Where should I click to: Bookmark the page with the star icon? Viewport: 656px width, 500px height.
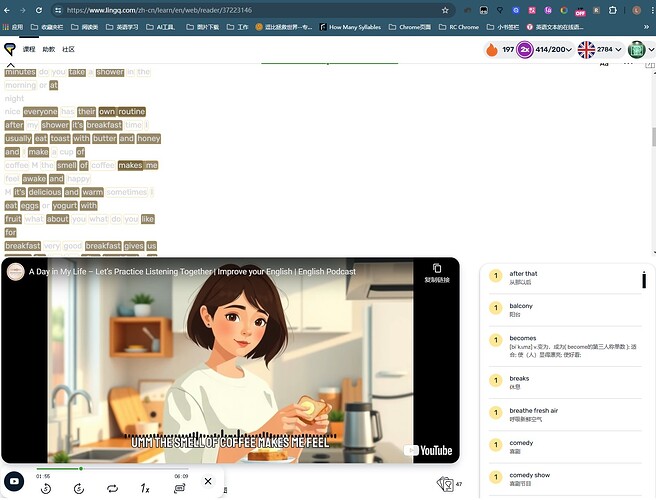[x=445, y=10]
